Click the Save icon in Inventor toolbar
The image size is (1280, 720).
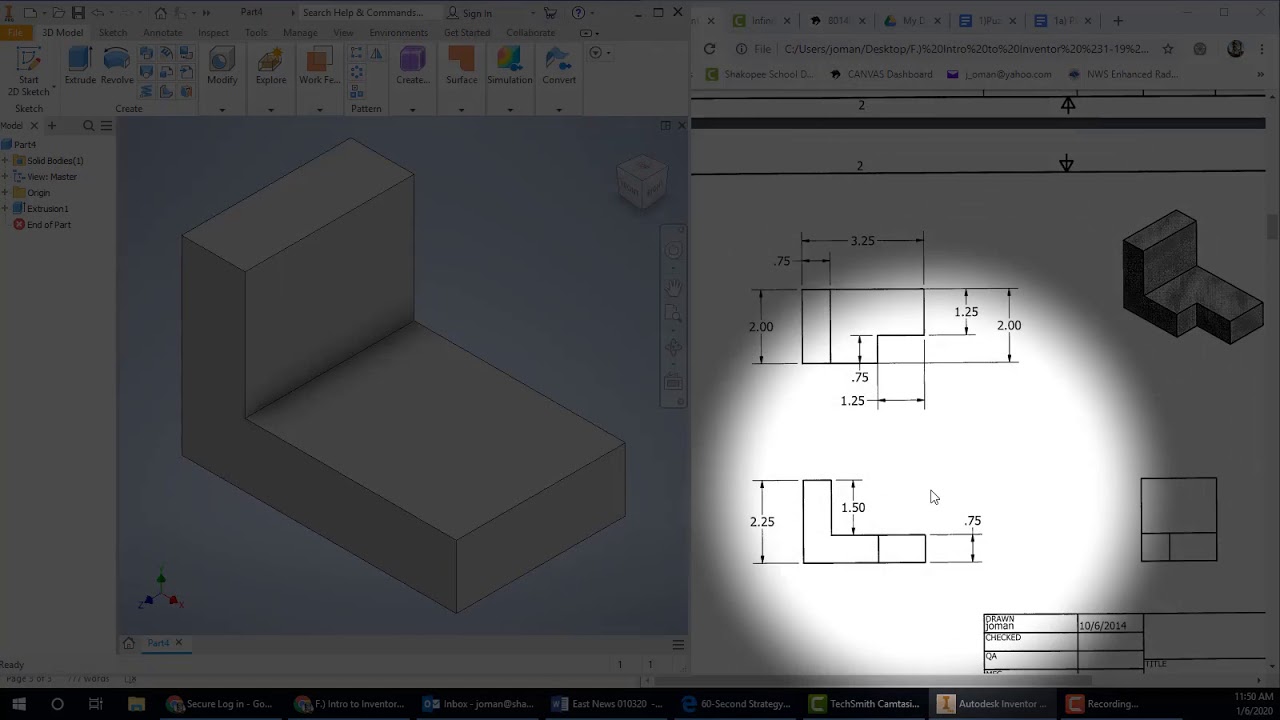(79, 13)
